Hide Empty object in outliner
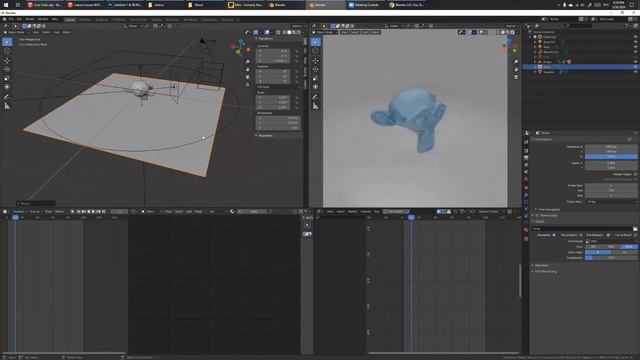 (x=635, y=62)
